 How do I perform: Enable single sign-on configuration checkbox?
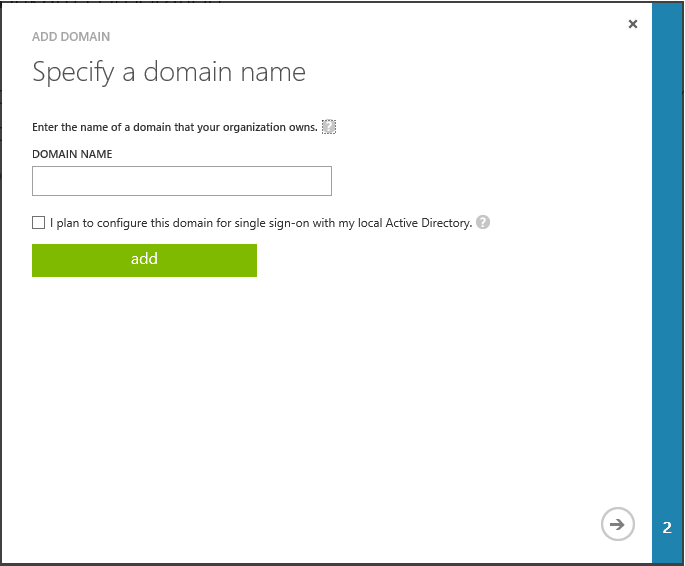pyautogui.click(x=39, y=223)
